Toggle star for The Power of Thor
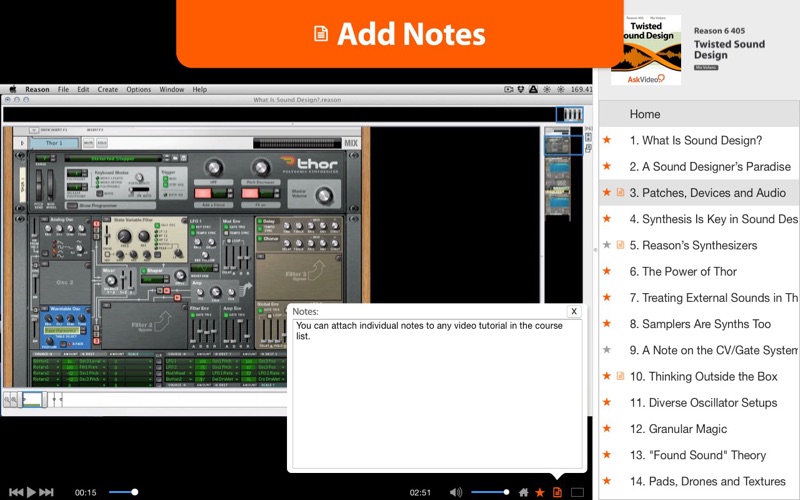This screenshot has height=500, width=800. (607, 271)
